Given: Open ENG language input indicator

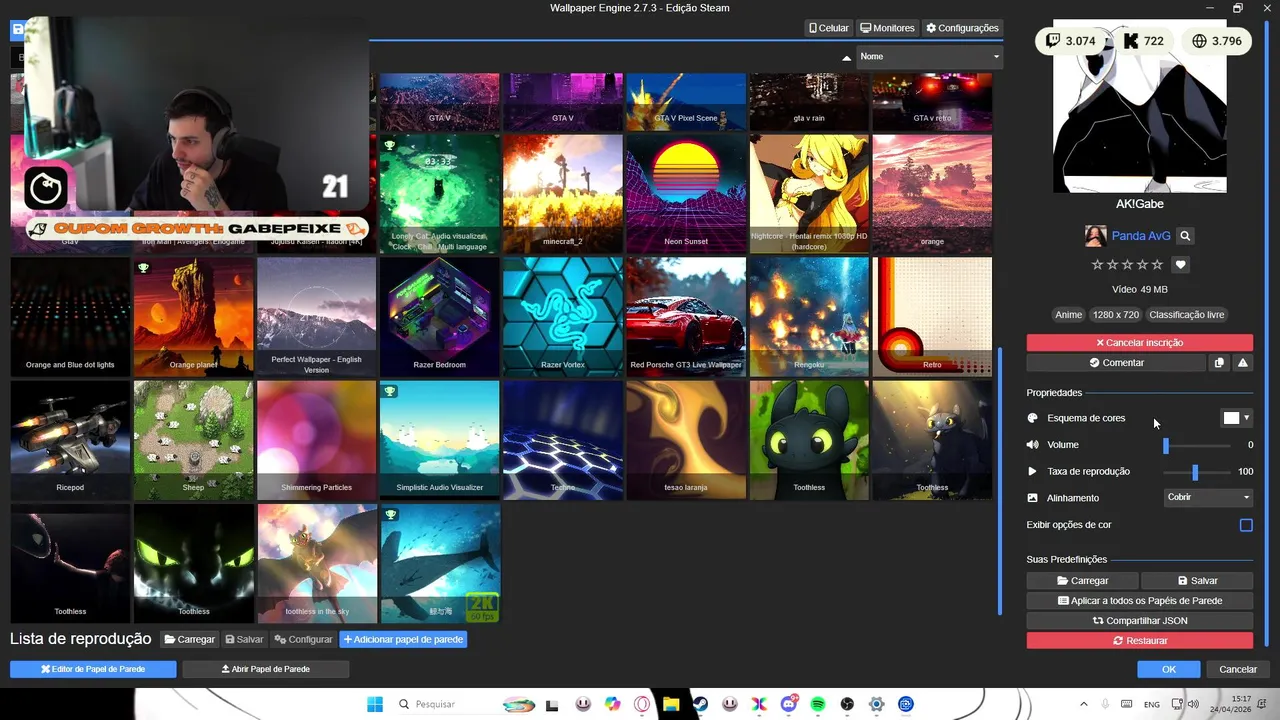Looking at the screenshot, I should coord(1152,705).
